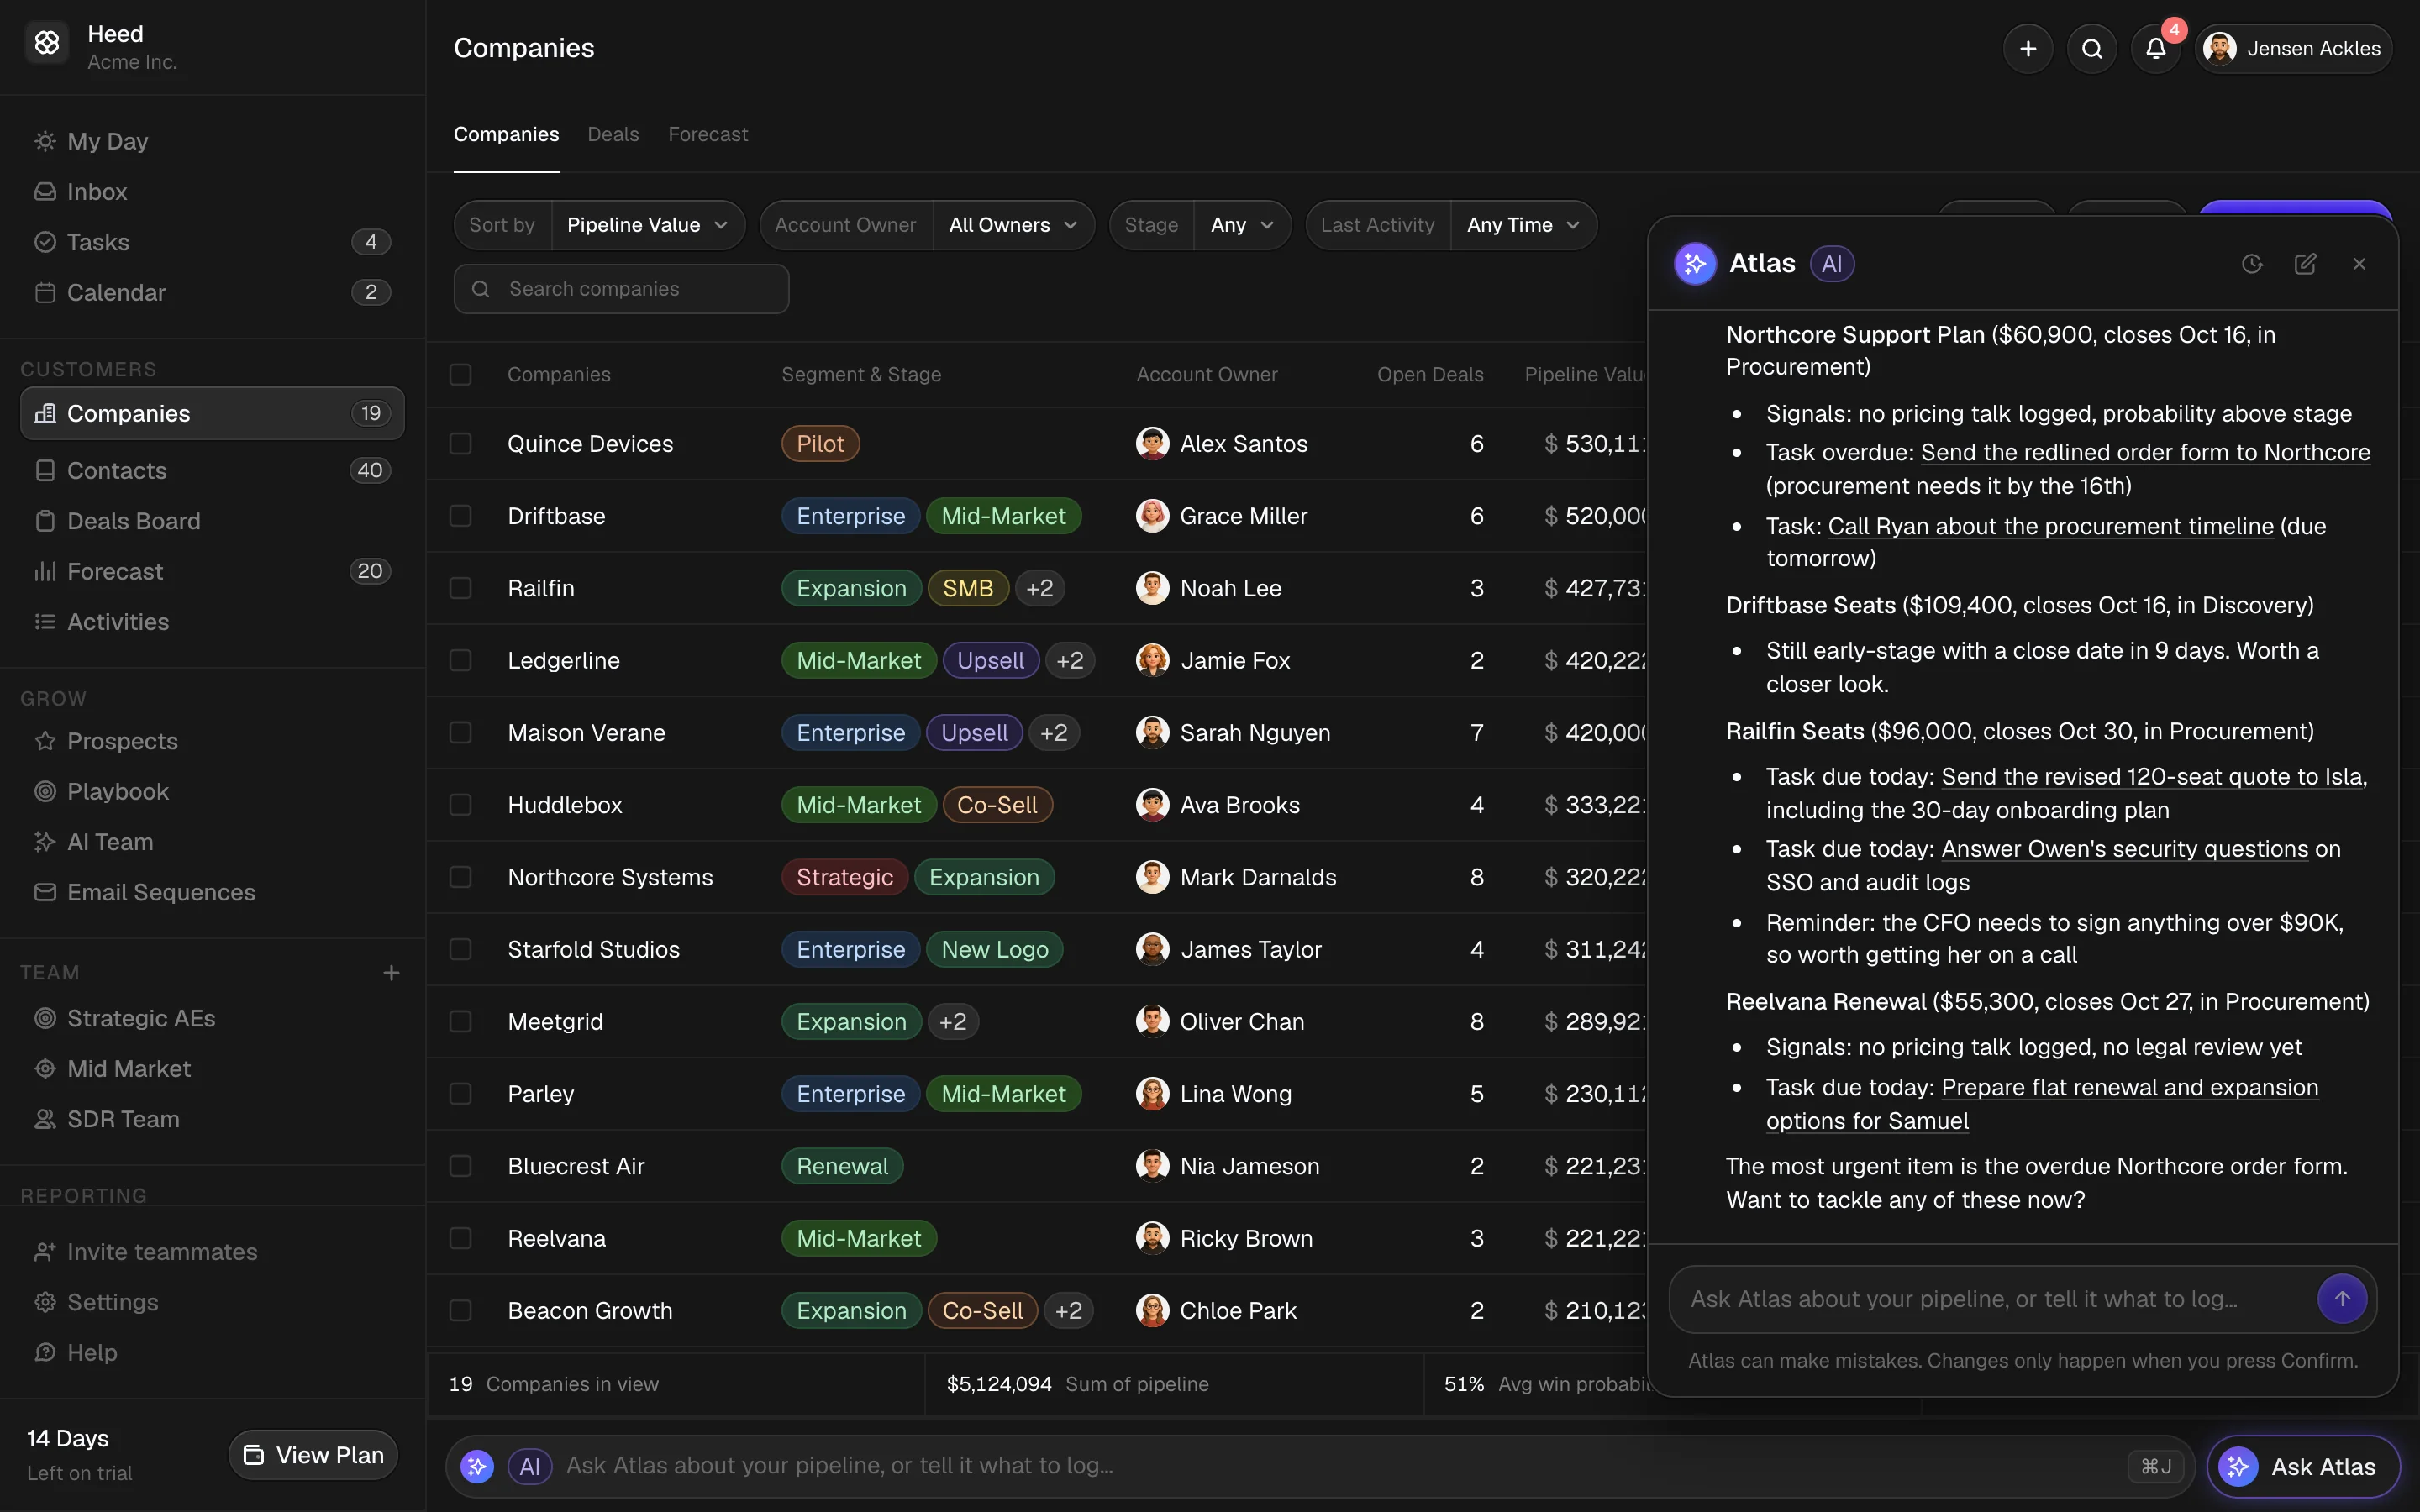Open Activities in sidebar
The image size is (2420, 1512).
[212, 621]
